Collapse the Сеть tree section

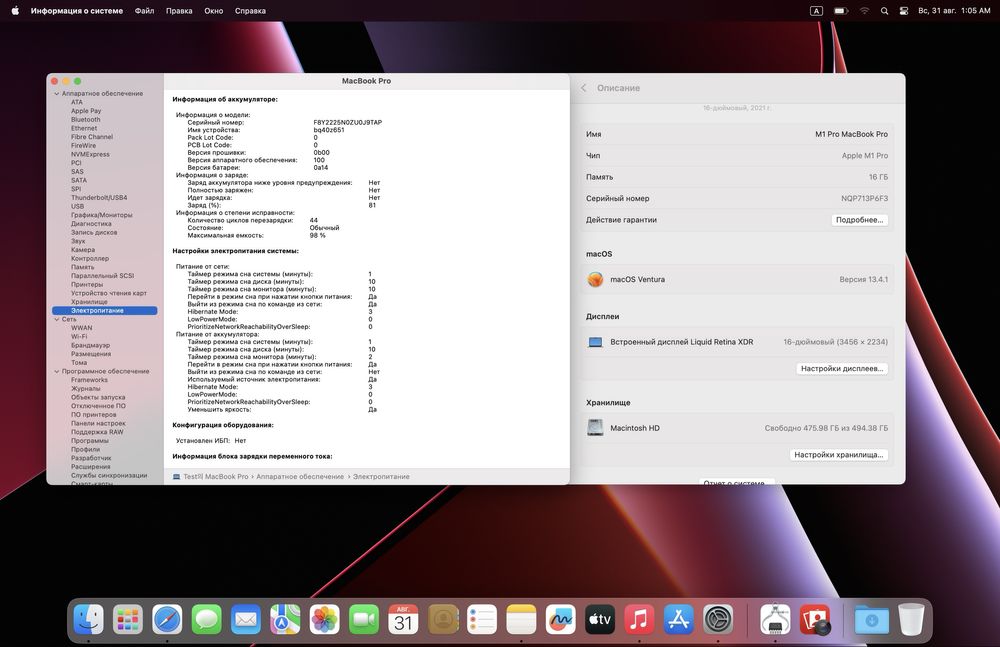57,319
